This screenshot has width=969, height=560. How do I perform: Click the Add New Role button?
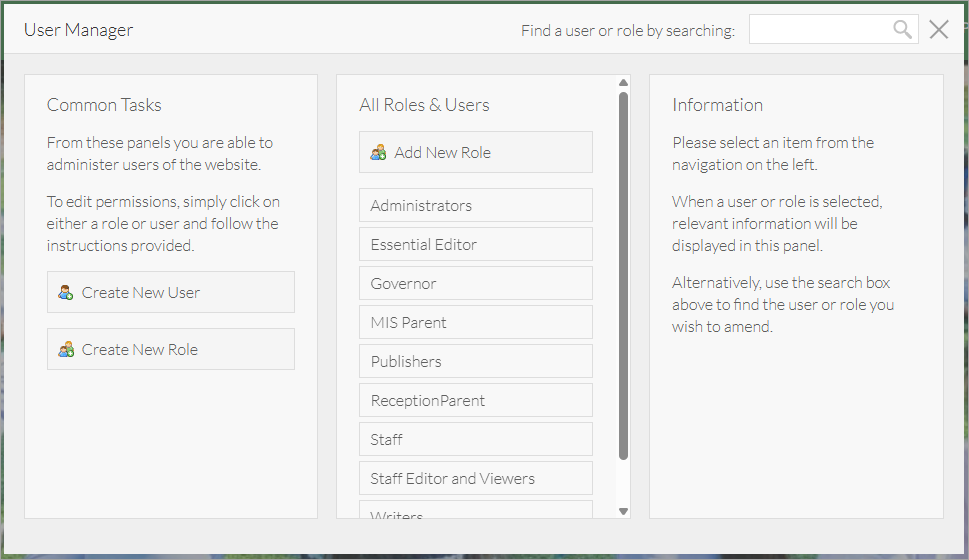pyautogui.click(x=475, y=153)
